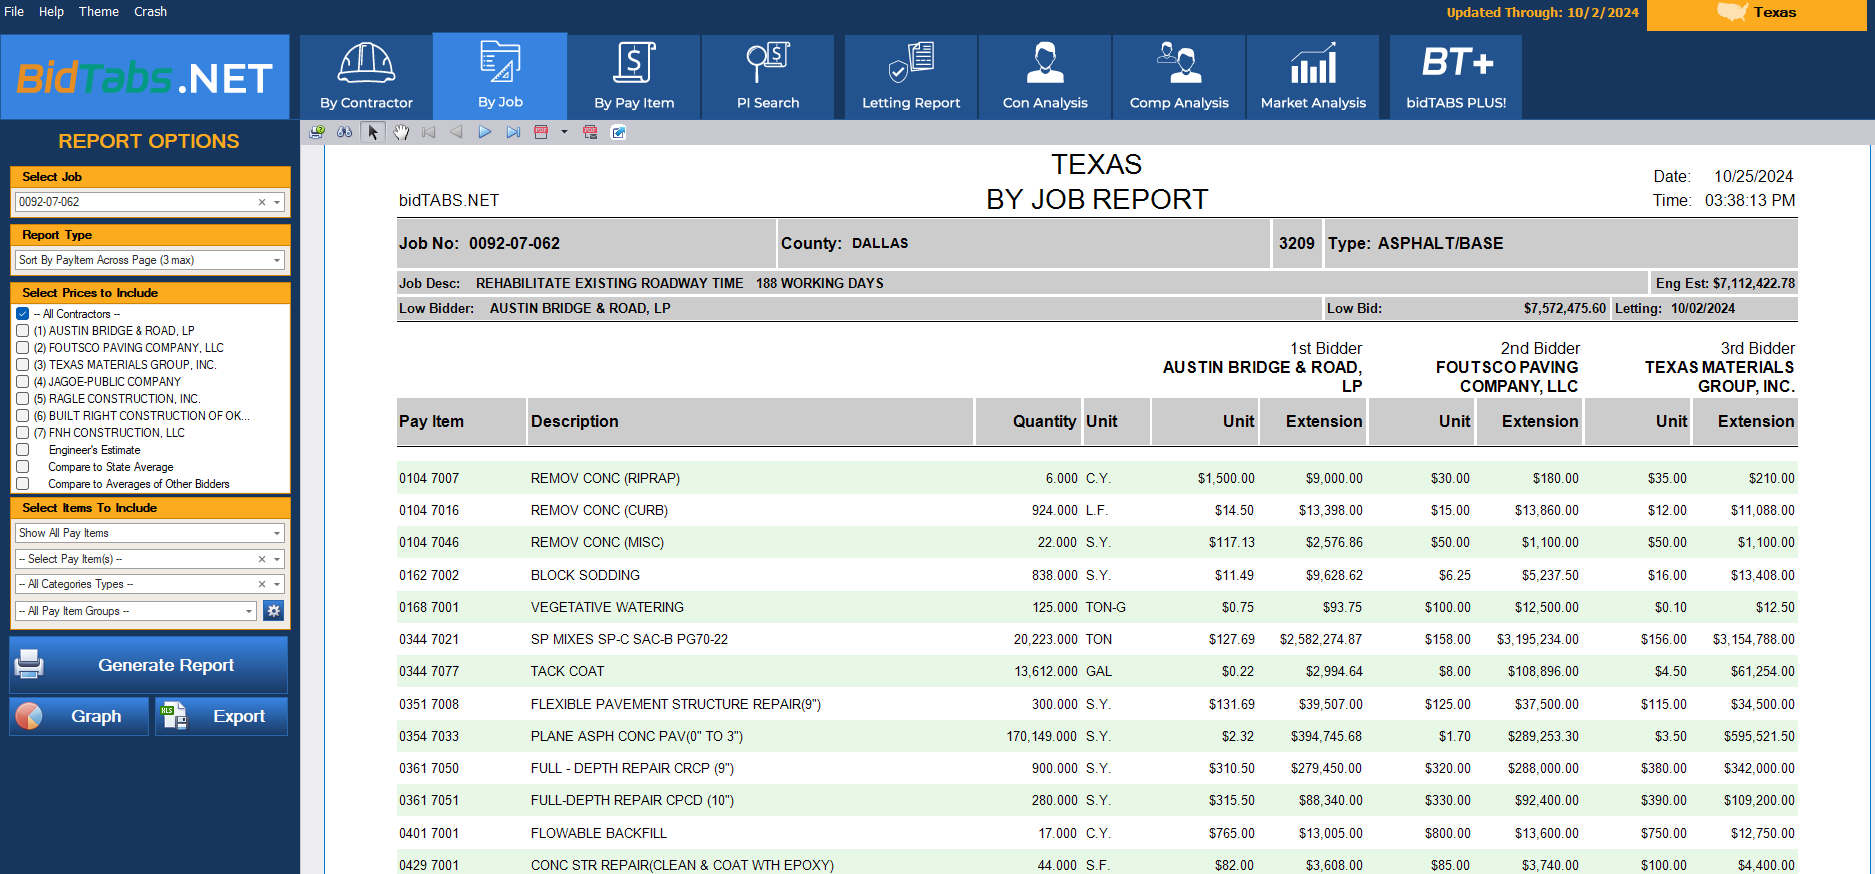Check Built Right Construction of OK

click(x=22, y=416)
